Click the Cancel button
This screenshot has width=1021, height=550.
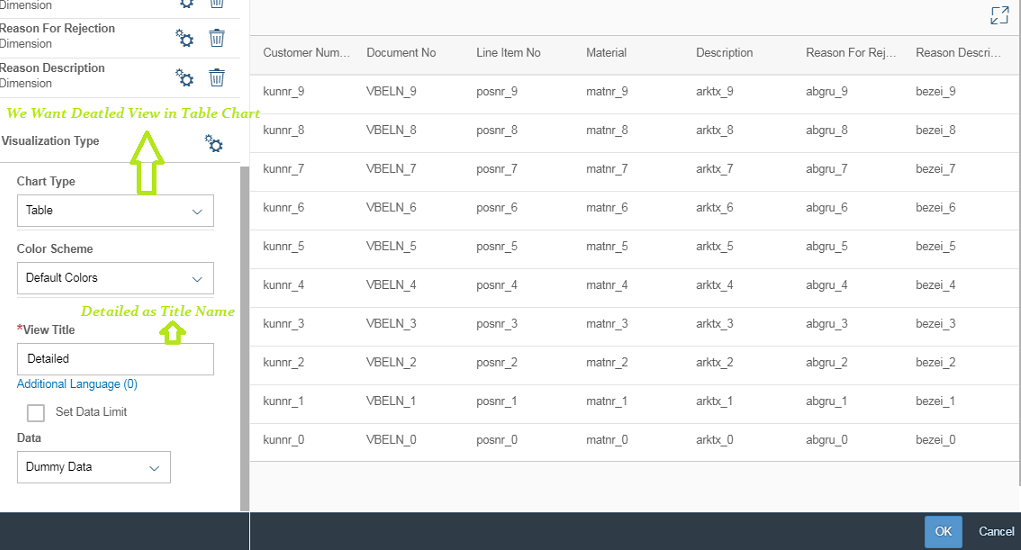click(x=996, y=532)
